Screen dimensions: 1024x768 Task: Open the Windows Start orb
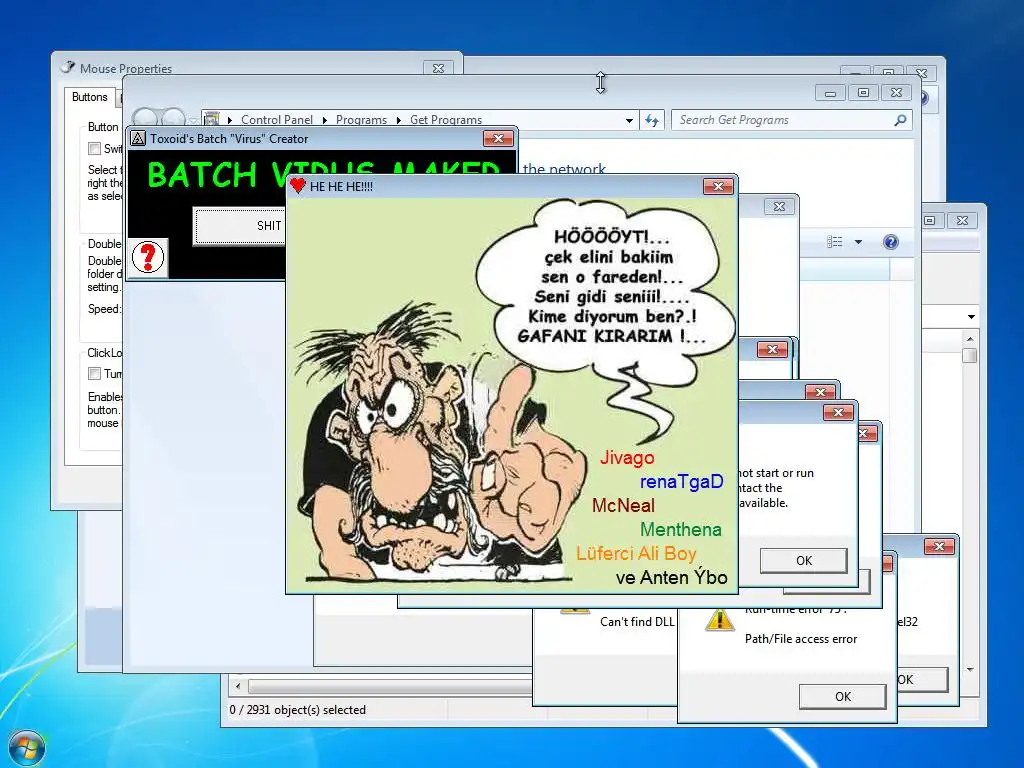[x=27, y=748]
